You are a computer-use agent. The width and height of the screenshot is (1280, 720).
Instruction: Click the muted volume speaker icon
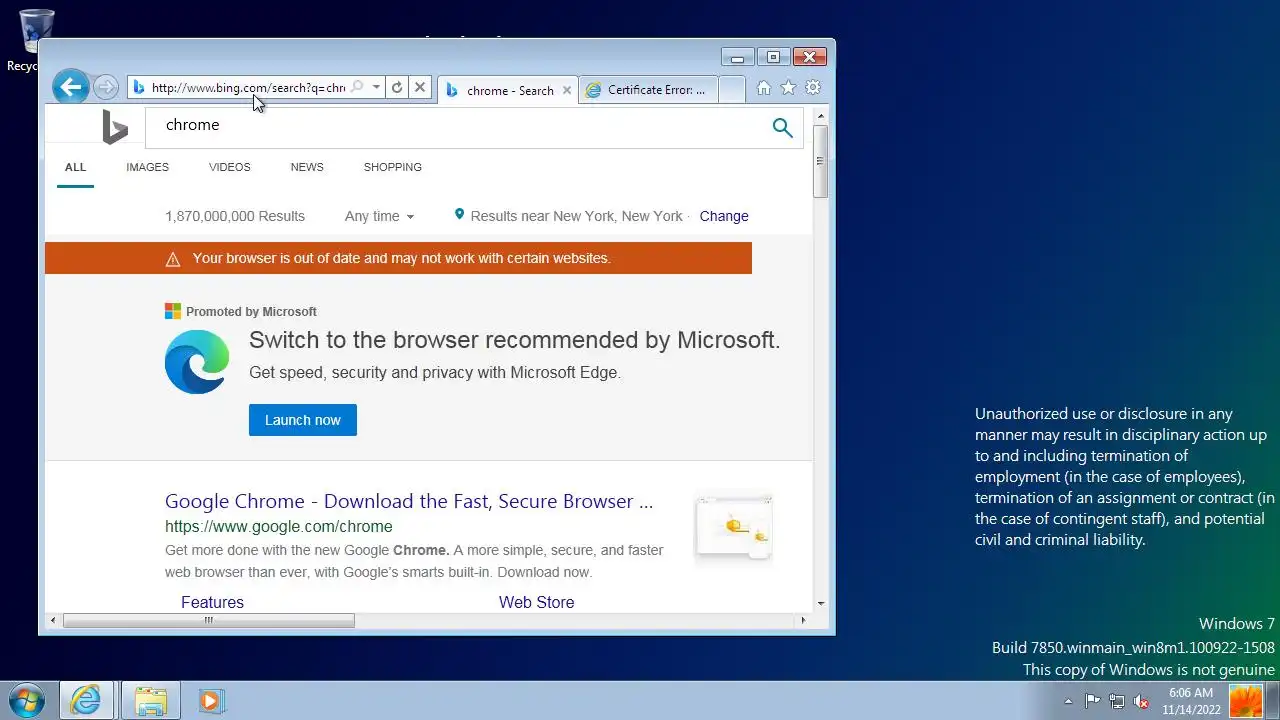(x=1141, y=701)
